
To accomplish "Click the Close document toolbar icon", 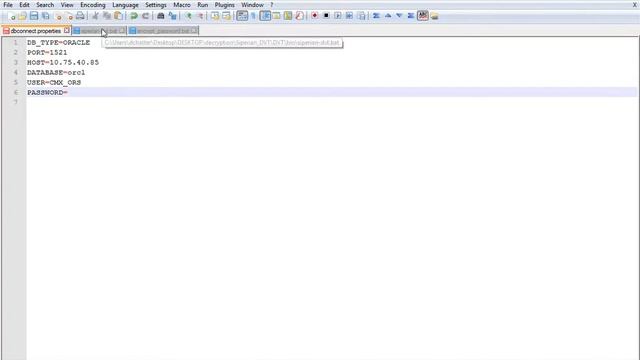I will click(58, 16).
